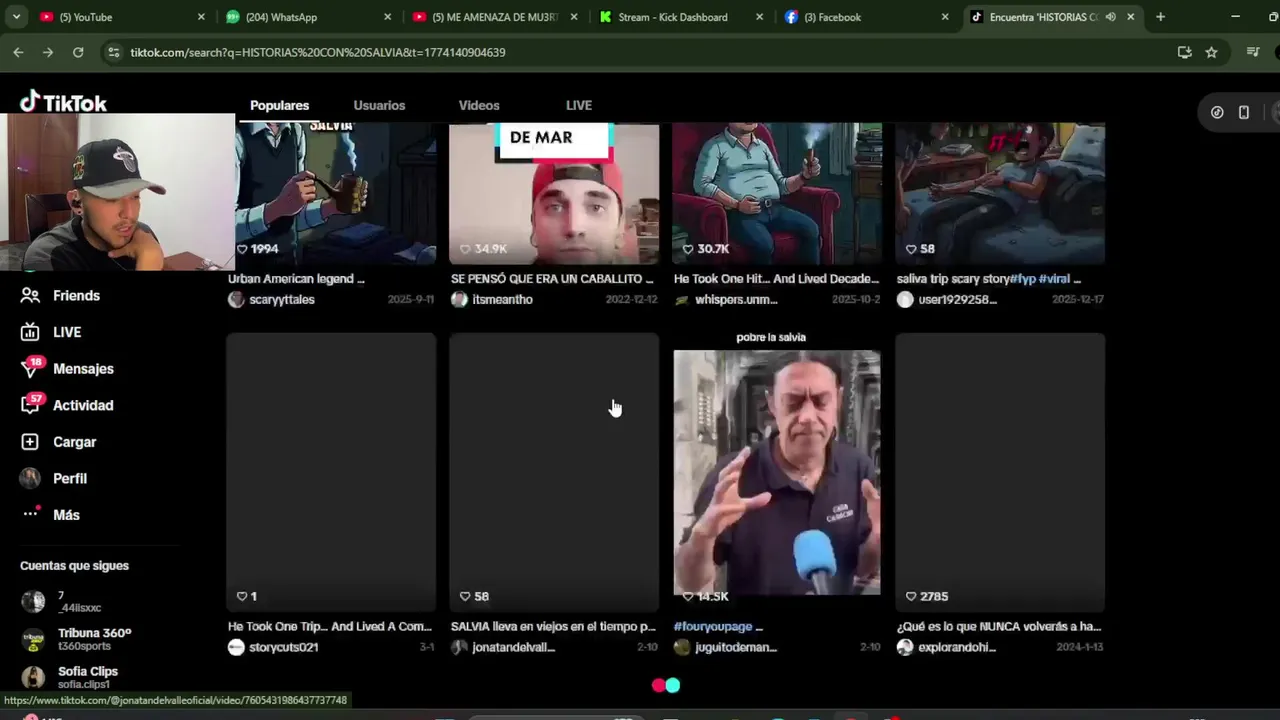Open the storycuts021 user link
Image resolution: width=1280 pixels, height=720 pixels.
tap(284, 647)
